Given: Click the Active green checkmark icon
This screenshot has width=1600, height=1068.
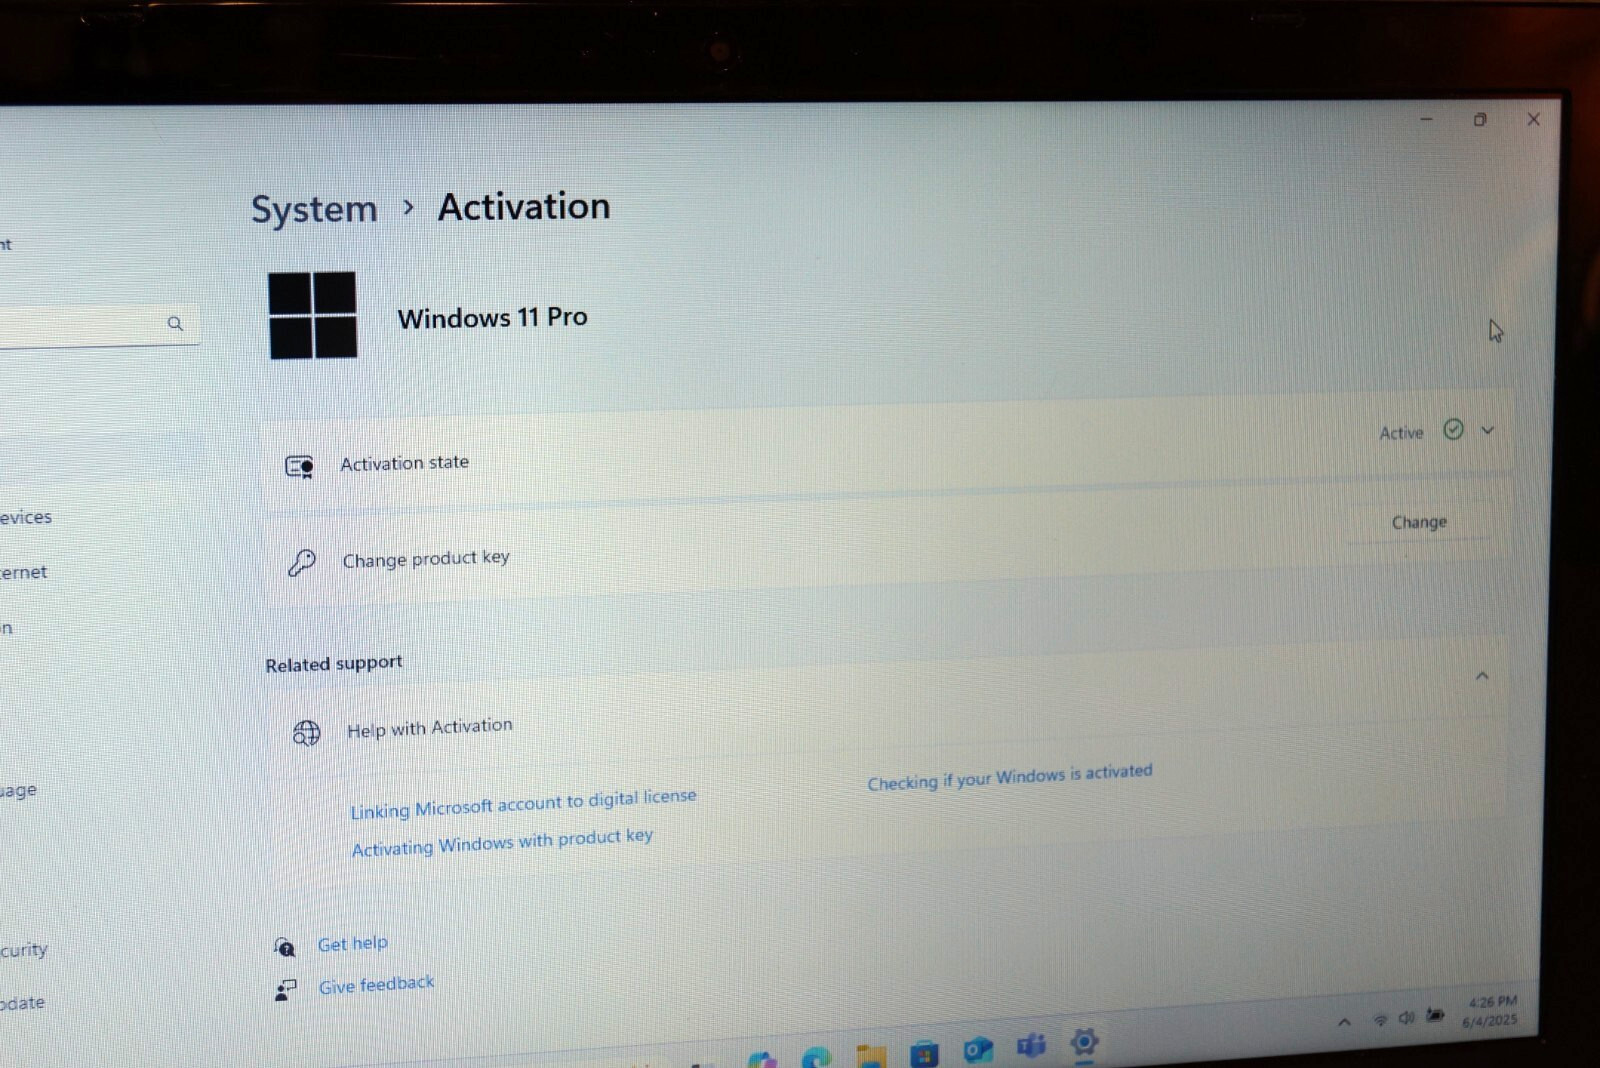Looking at the screenshot, I should coord(1453,429).
